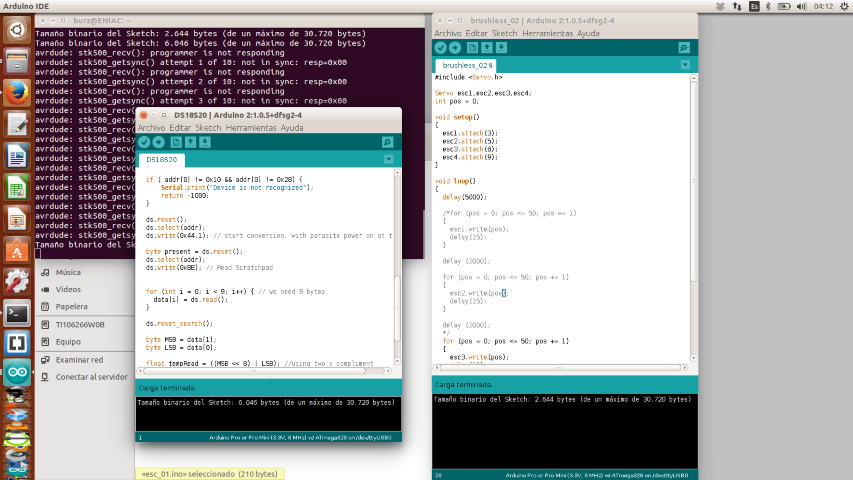Select the brushless_02 sketch tab
This screenshot has width=853, height=480.
coord(466,65)
